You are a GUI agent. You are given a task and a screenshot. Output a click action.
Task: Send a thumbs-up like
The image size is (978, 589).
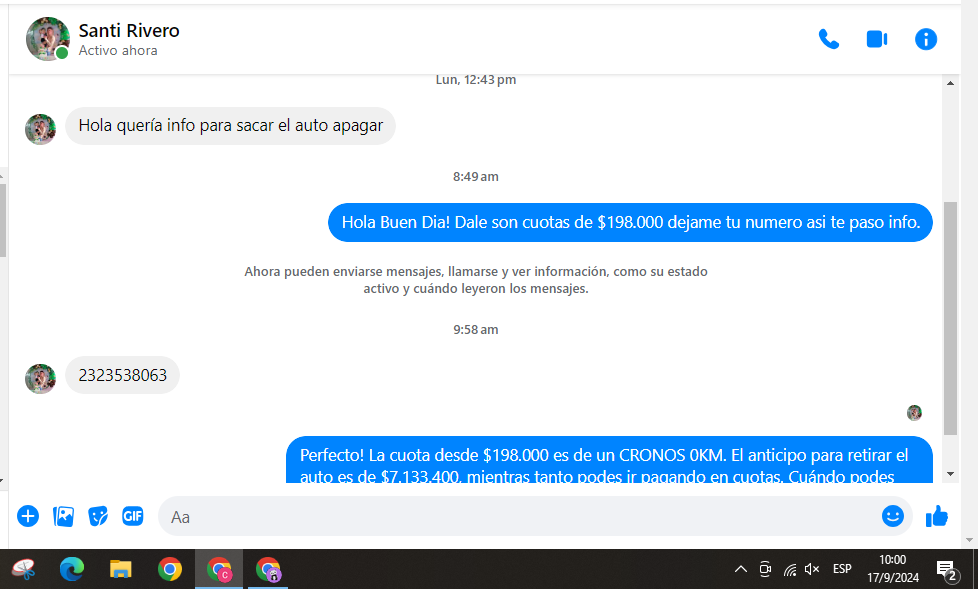pos(936,516)
